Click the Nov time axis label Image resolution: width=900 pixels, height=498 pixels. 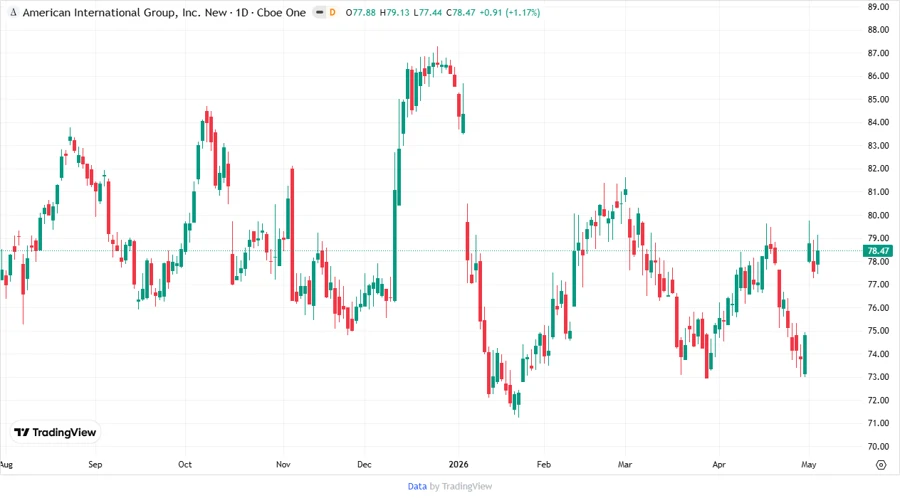click(x=283, y=465)
